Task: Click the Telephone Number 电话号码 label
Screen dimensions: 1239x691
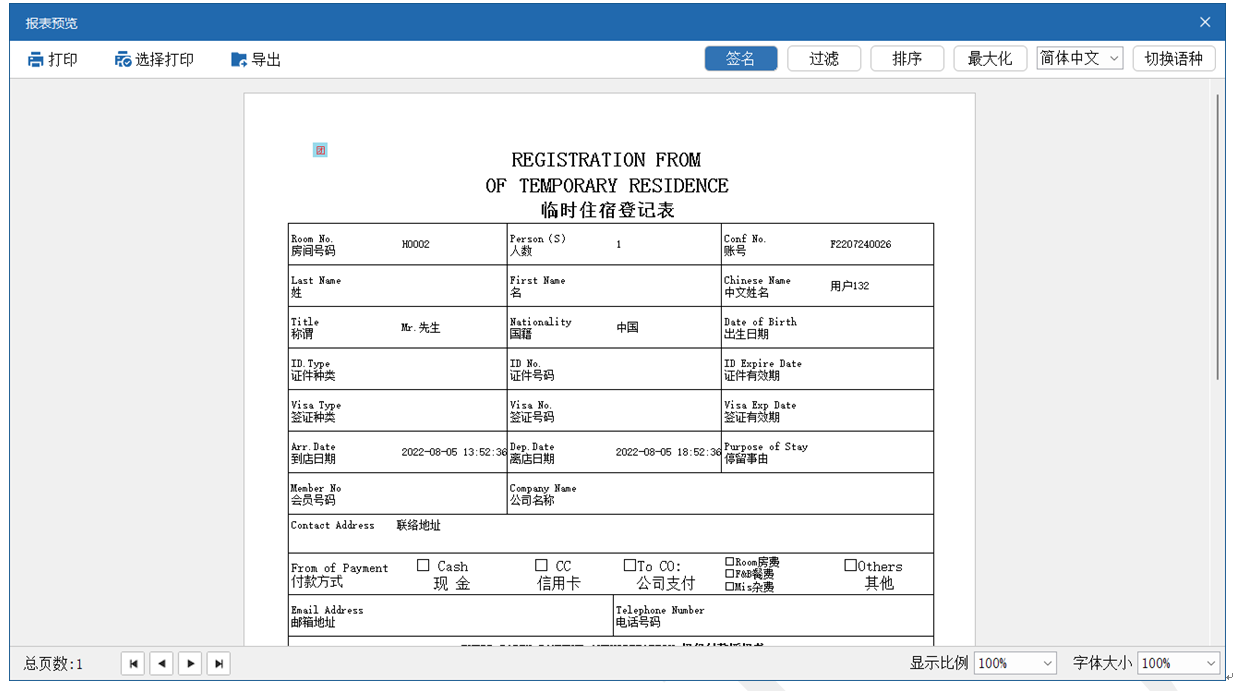Action: 660,616
